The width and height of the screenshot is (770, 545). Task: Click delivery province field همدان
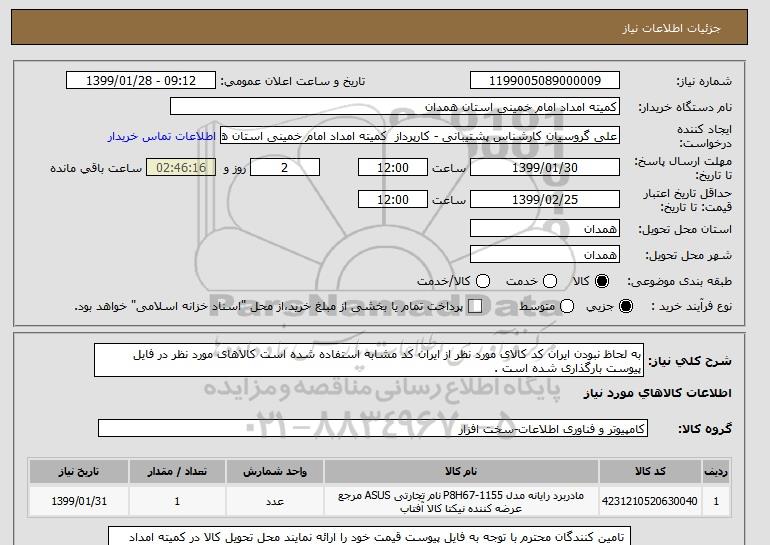click(x=545, y=228)
